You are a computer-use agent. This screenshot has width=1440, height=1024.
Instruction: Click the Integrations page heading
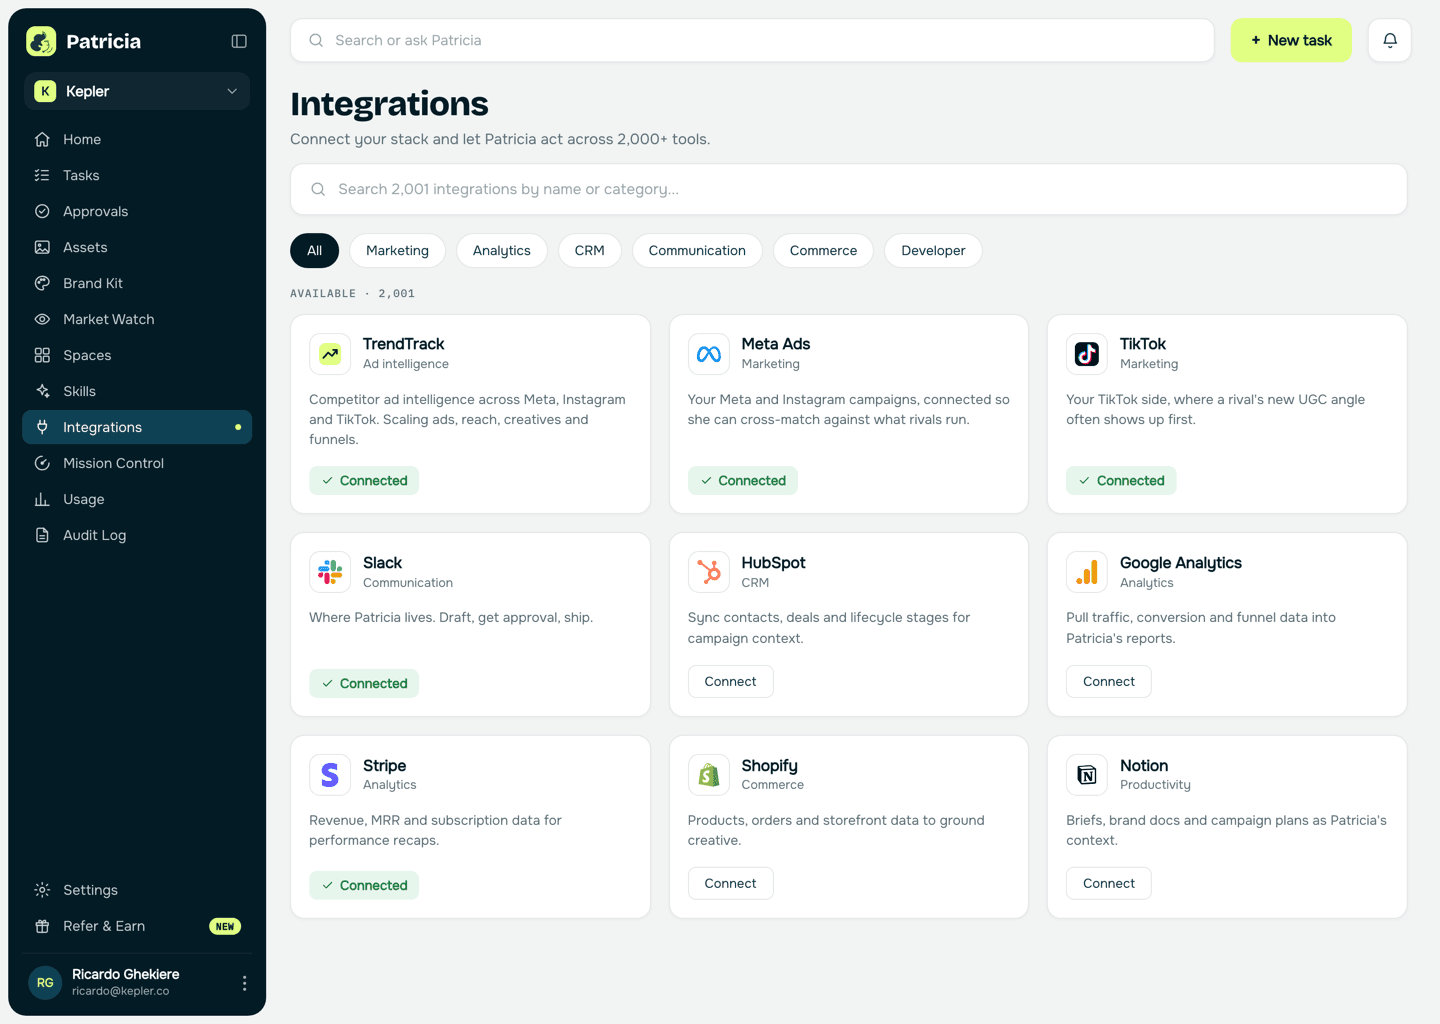tap(389, 104)
